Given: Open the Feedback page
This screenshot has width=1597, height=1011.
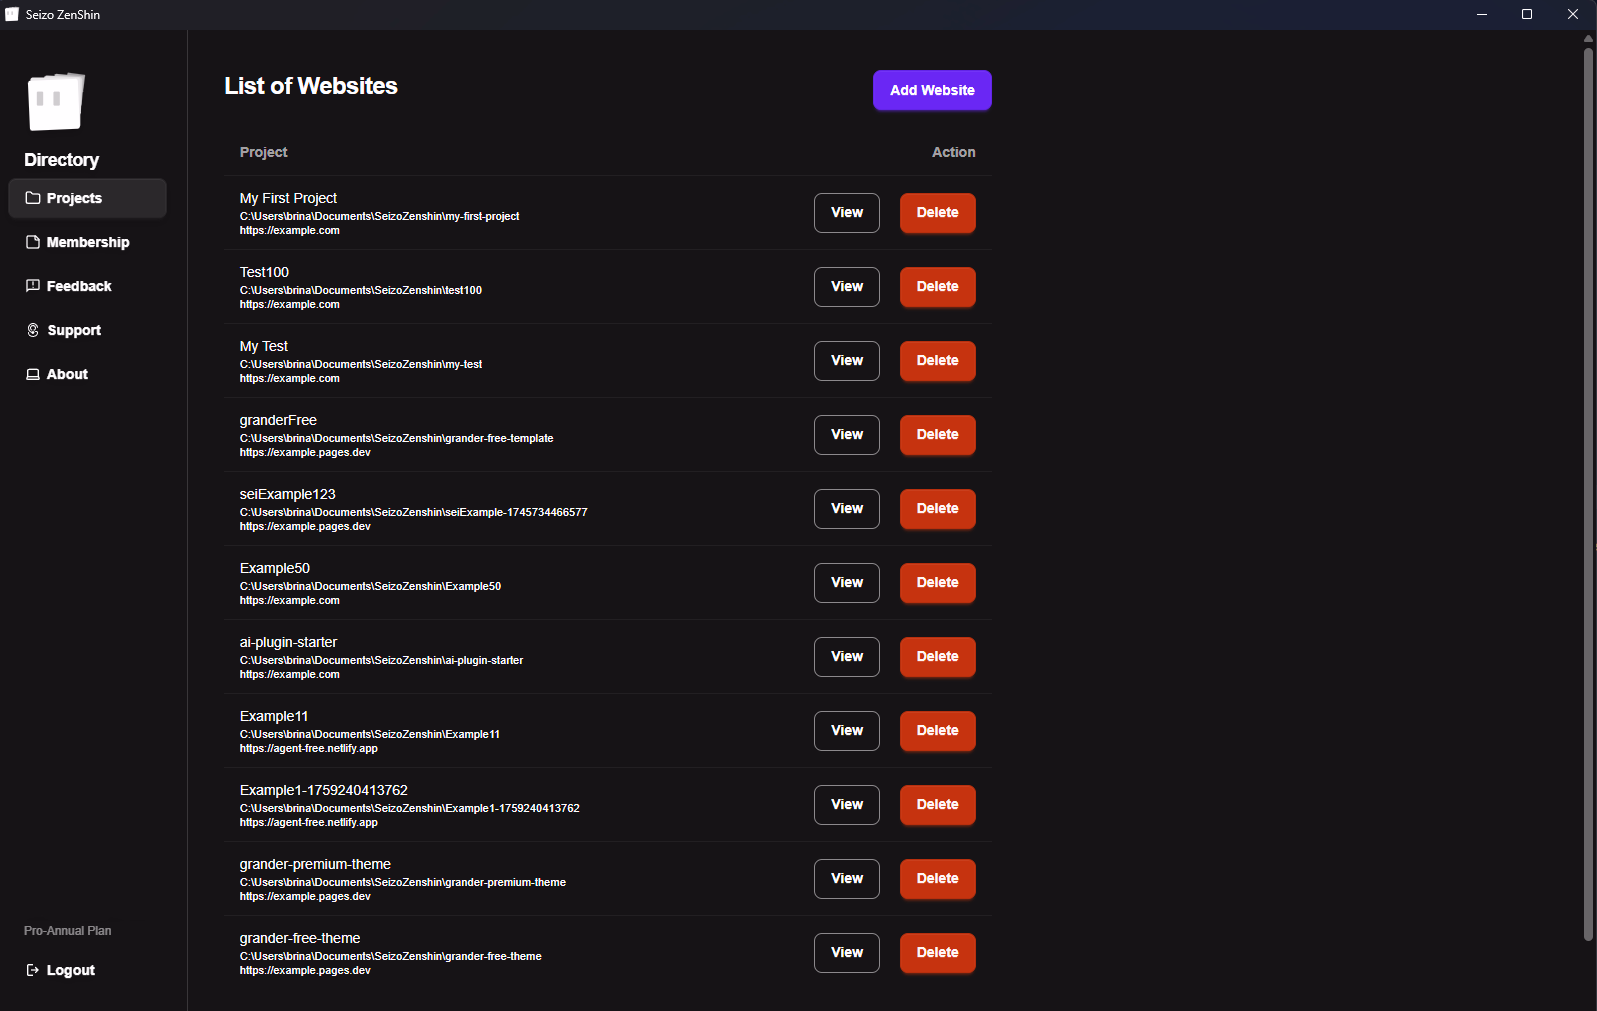Looking at the screenshot, I should tap(87, 286).
